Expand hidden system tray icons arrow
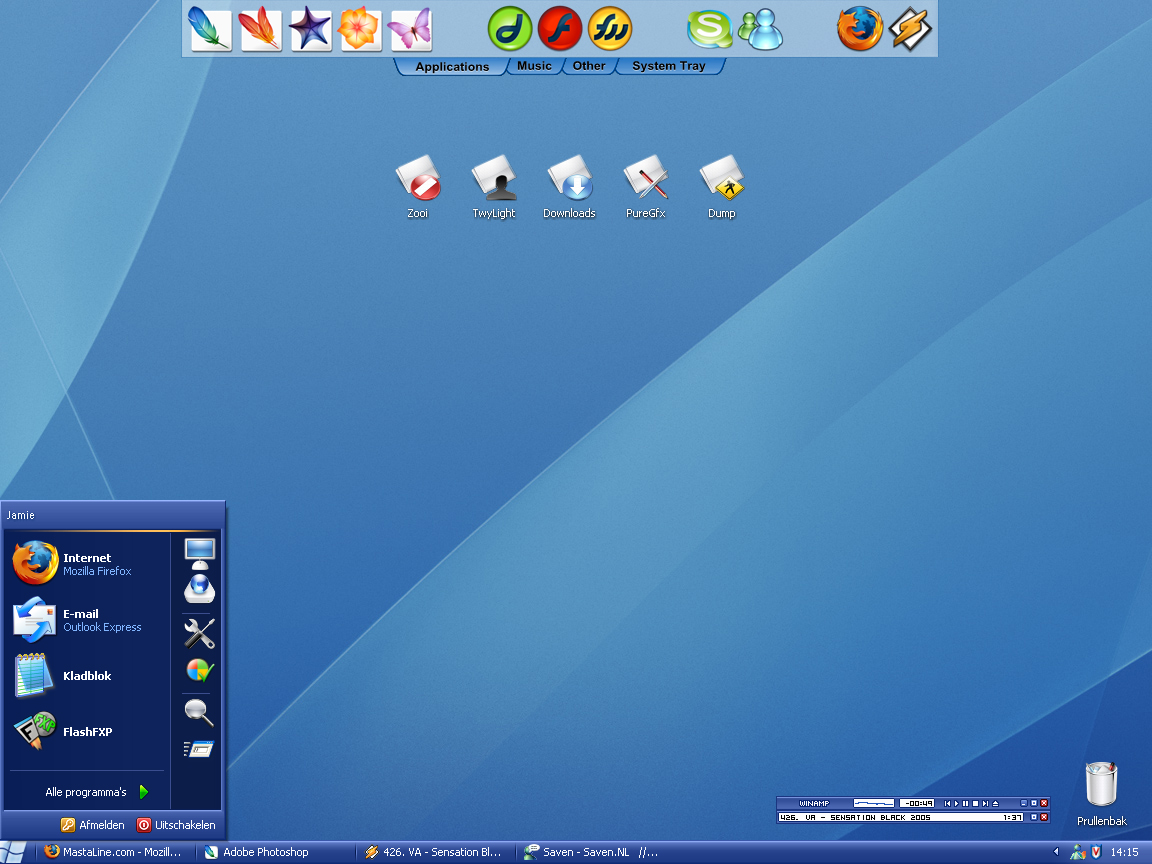Image resolution: width=1152 pixels, height=864 pixels. click(x=1056, y=852)
